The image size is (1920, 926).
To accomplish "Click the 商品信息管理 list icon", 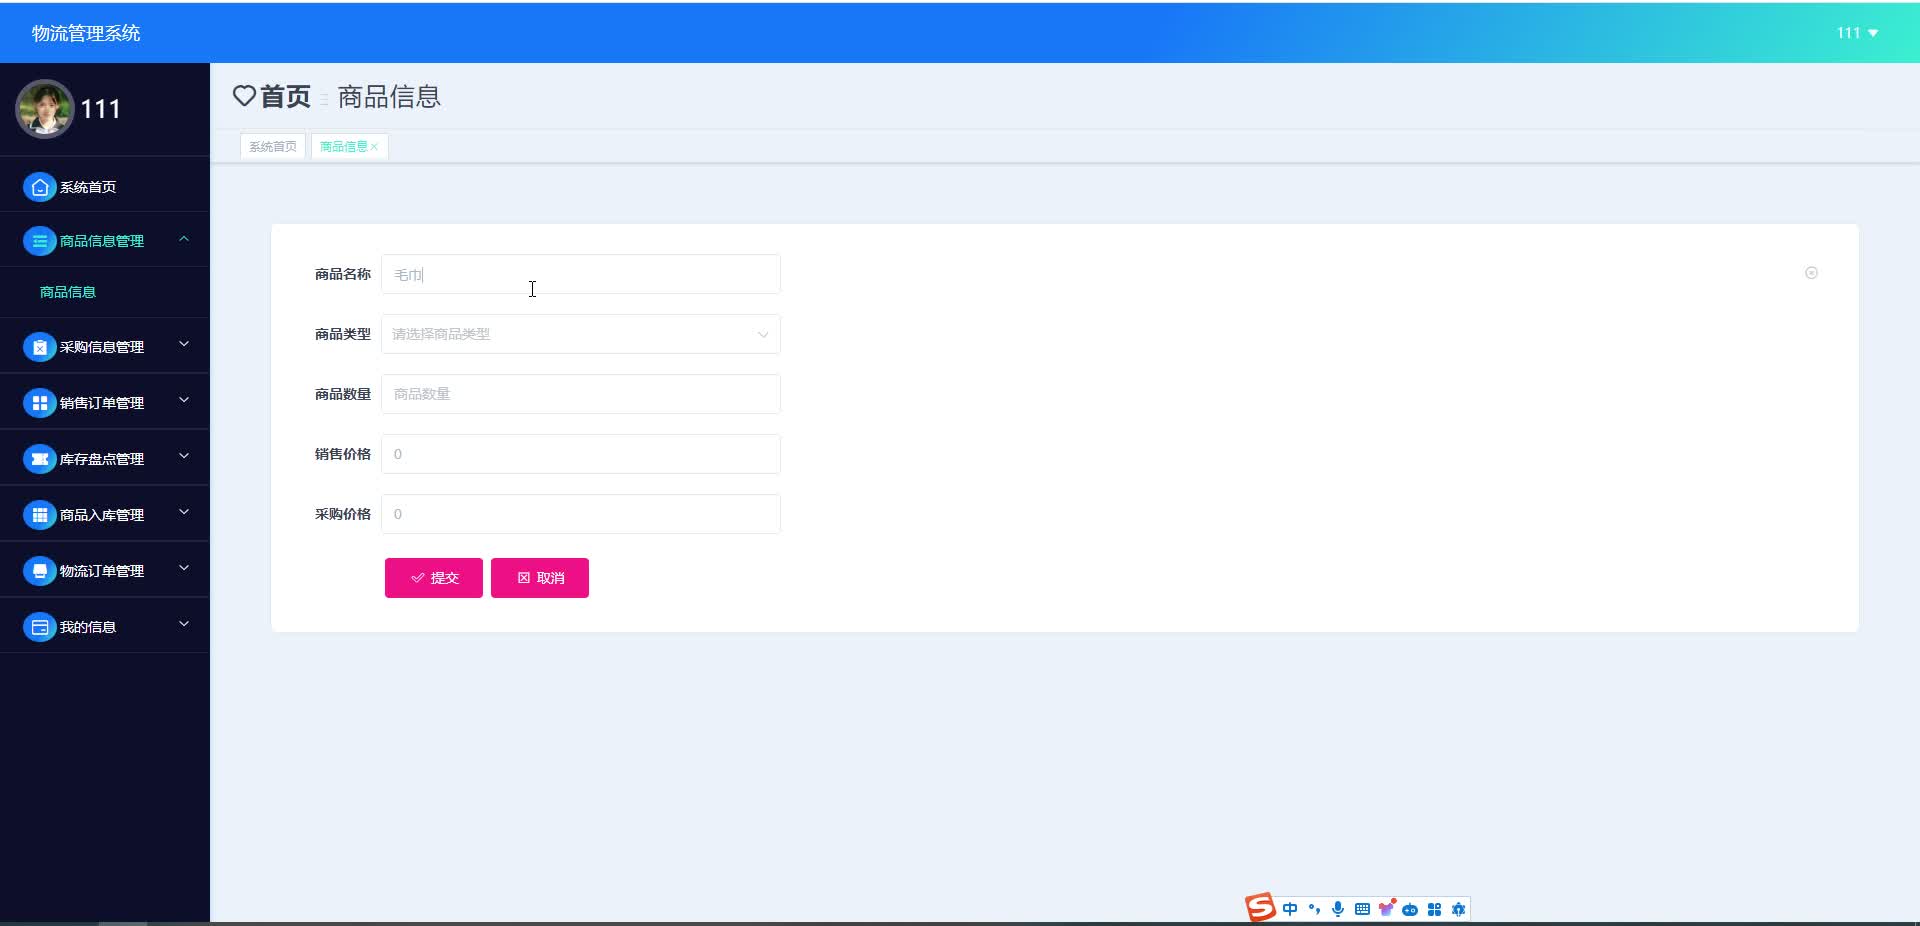I will pyautogui.click(x=39, y=241).
